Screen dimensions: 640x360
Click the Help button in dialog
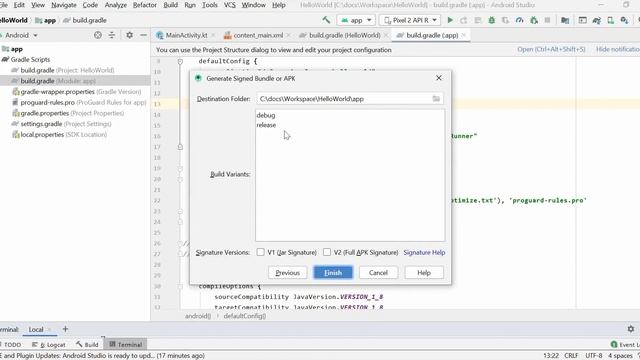pyautogui.click(x=424, y=273)
